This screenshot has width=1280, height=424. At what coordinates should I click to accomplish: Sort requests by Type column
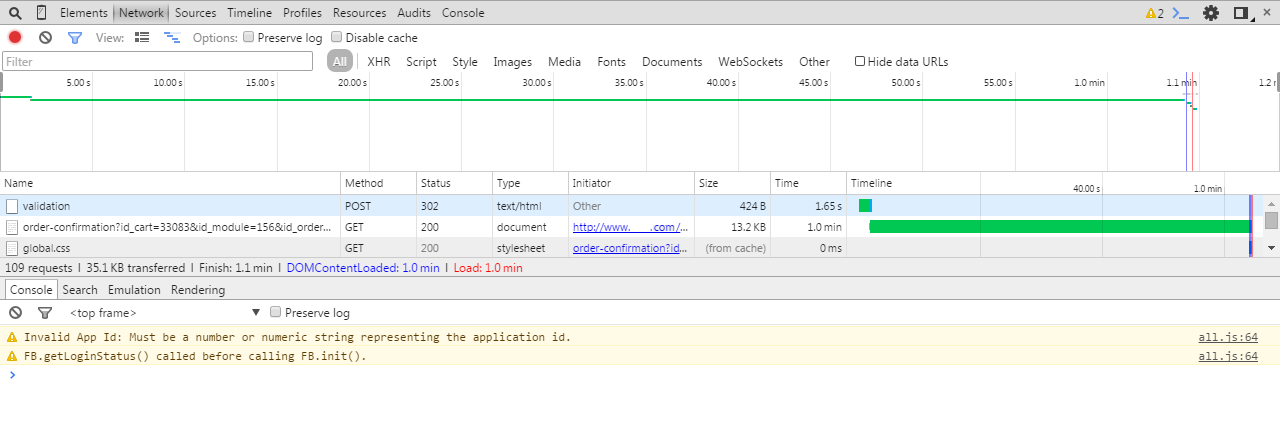530,183
